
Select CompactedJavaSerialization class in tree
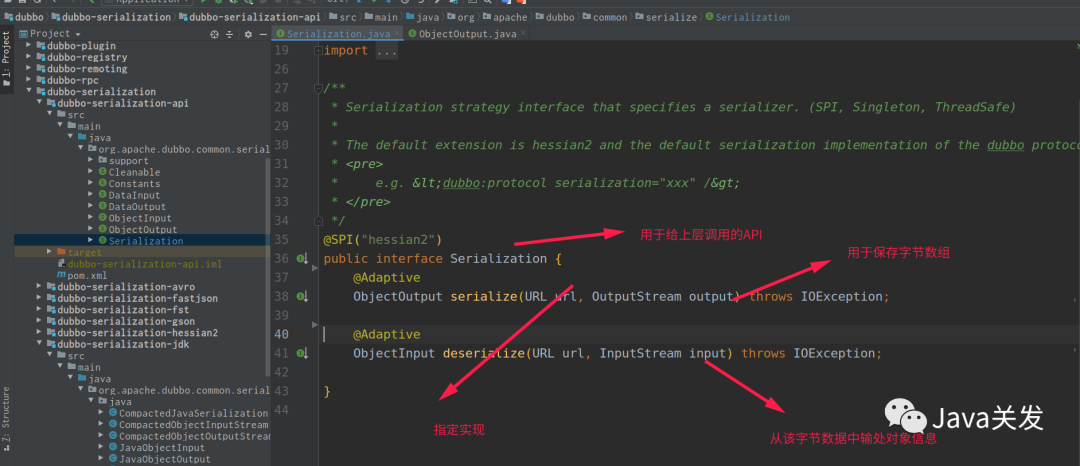(x=188, y=413)
